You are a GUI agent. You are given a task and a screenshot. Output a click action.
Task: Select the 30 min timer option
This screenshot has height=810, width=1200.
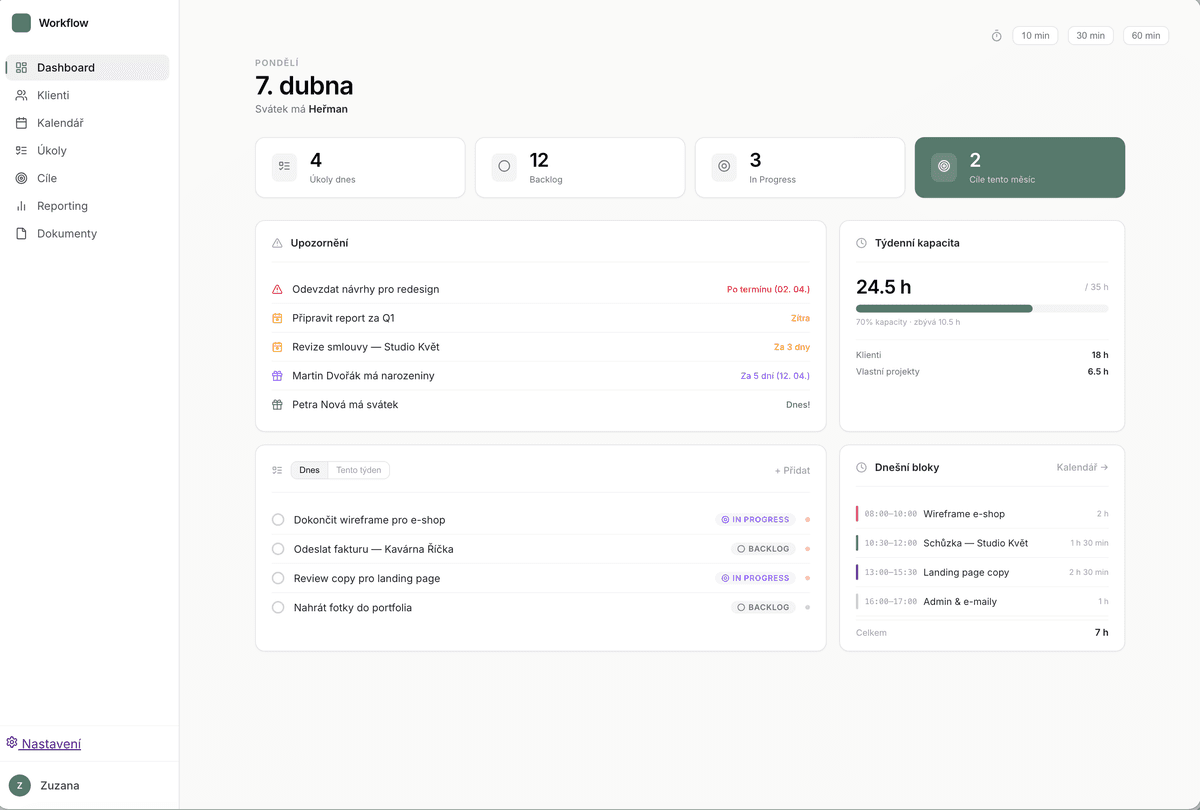coord(1090,35)
